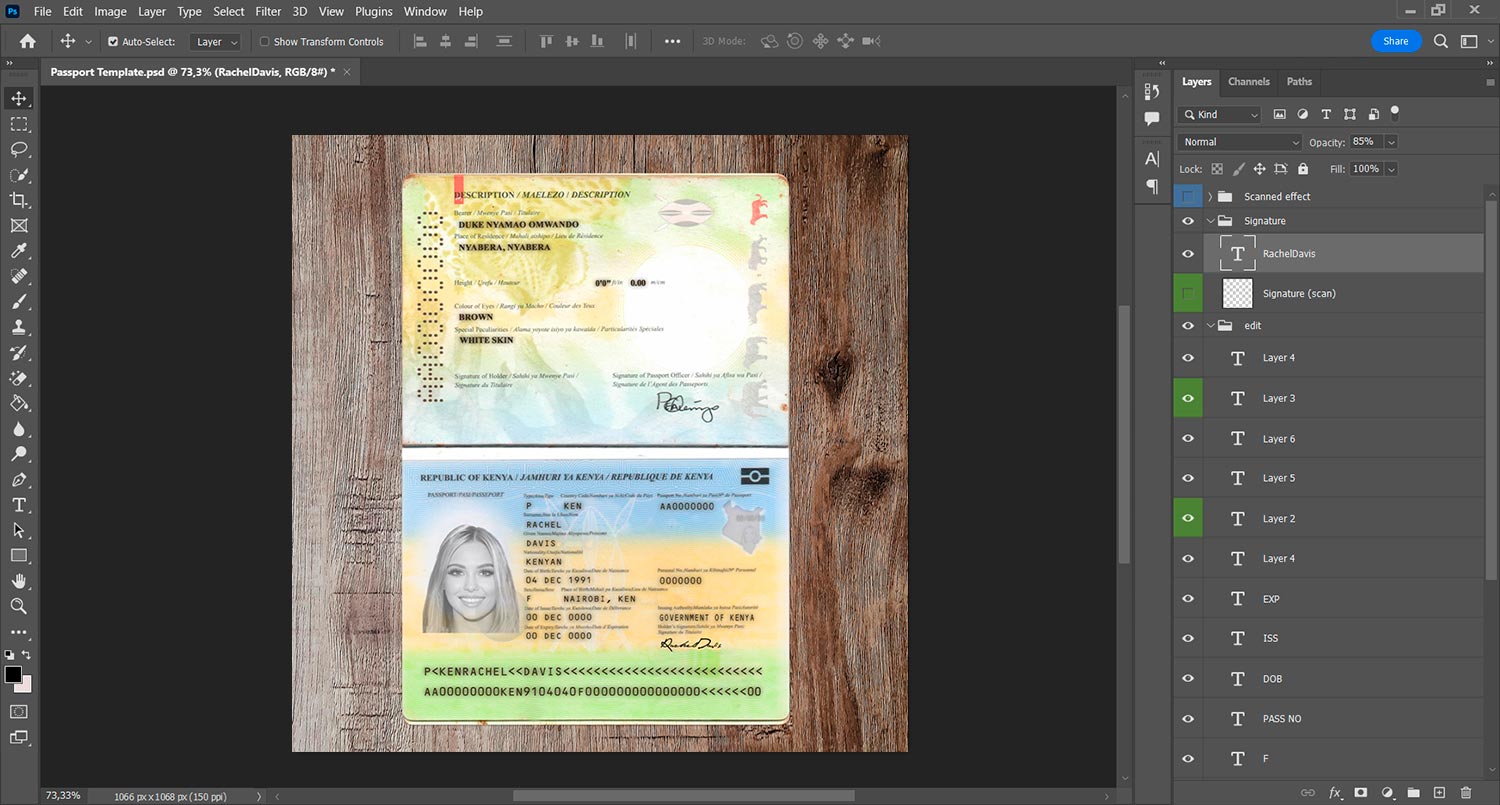Hide the EXP layer
The height and width of the screenshot is (805, 1500).
tap(1188, 599)
